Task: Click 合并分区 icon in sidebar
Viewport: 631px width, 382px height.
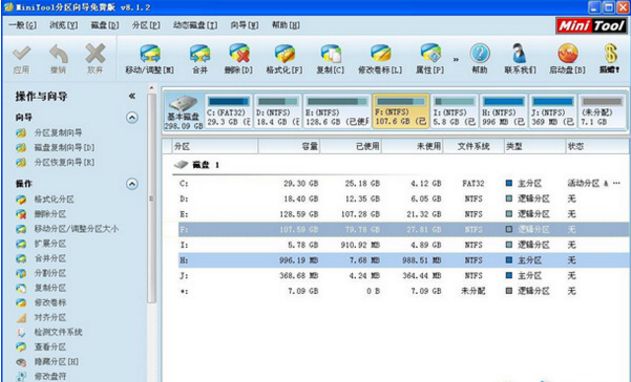Action: point(21,258)
